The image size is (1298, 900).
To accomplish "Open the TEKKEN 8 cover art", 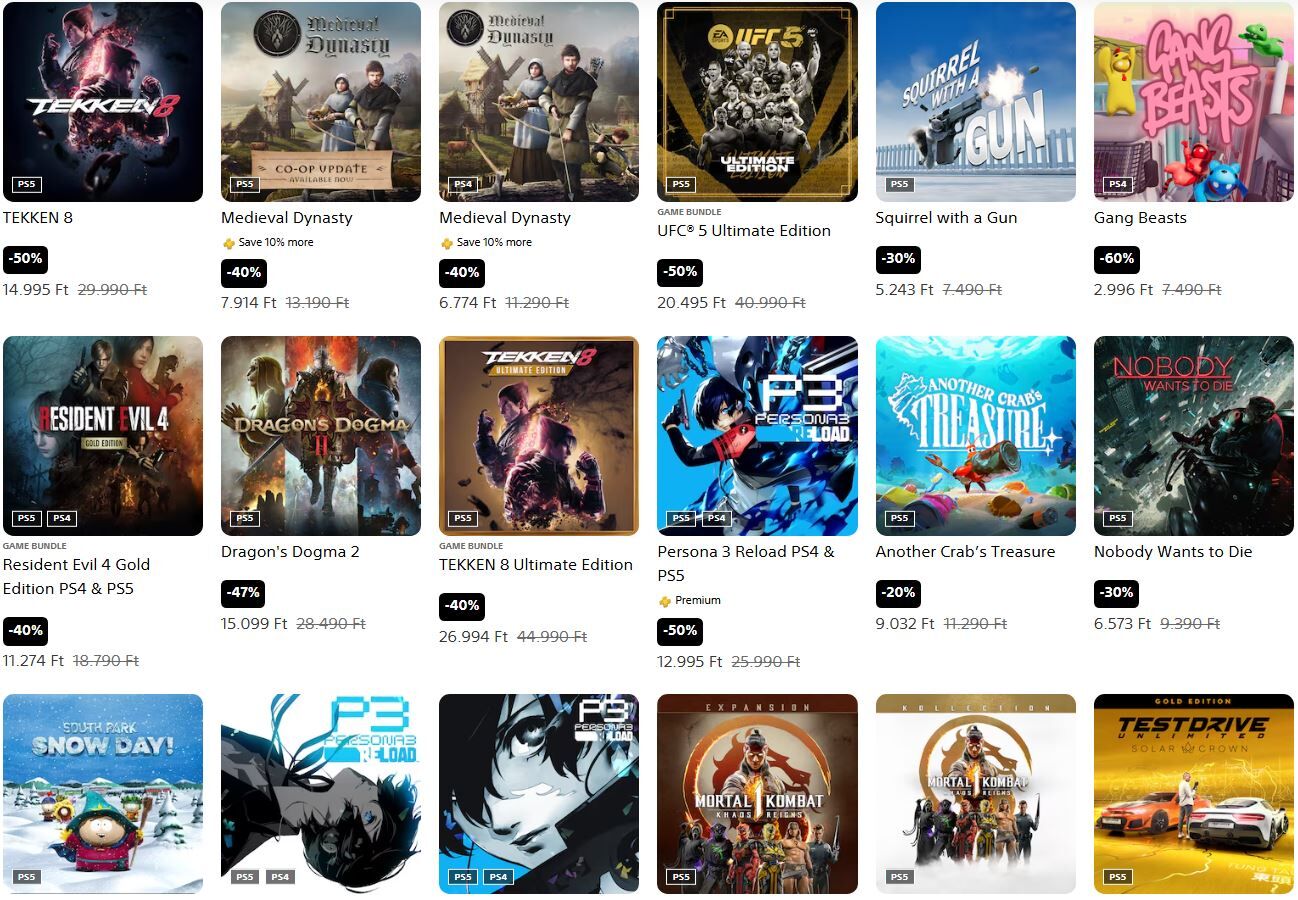I will point(103,102).
